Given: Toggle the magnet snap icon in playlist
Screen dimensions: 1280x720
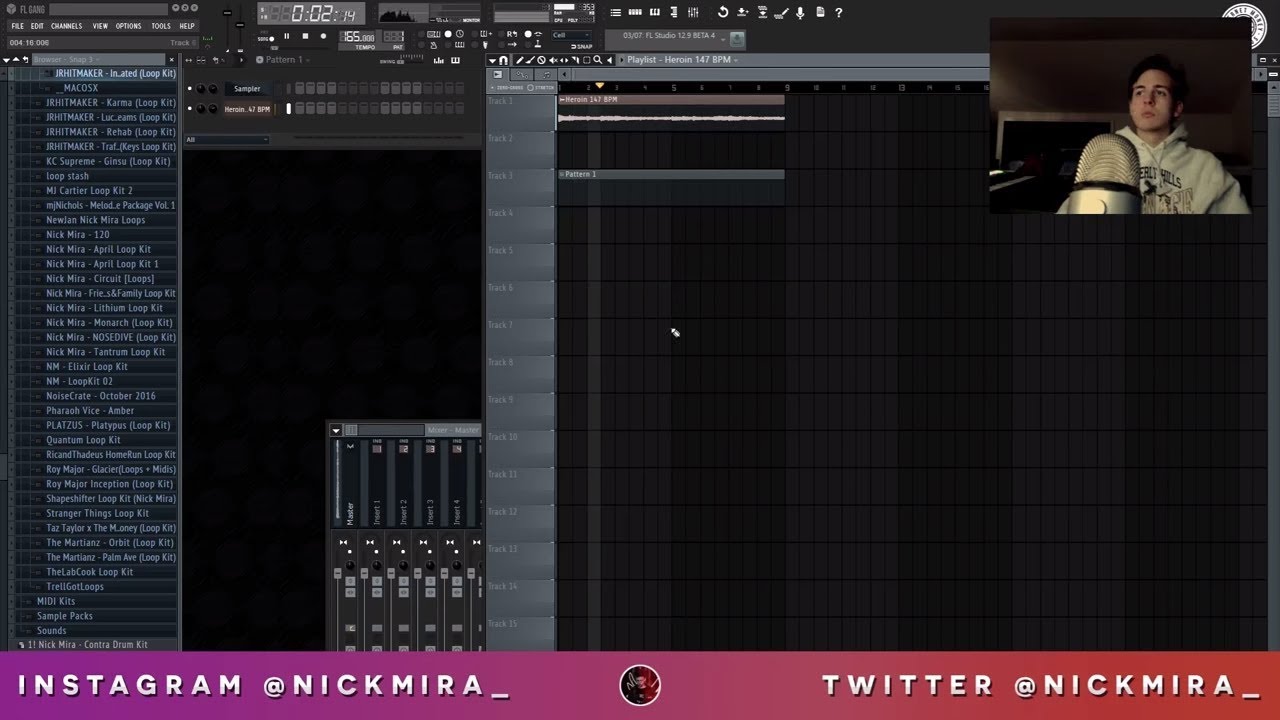Looking at the screenshot, I should click(503, 60).
